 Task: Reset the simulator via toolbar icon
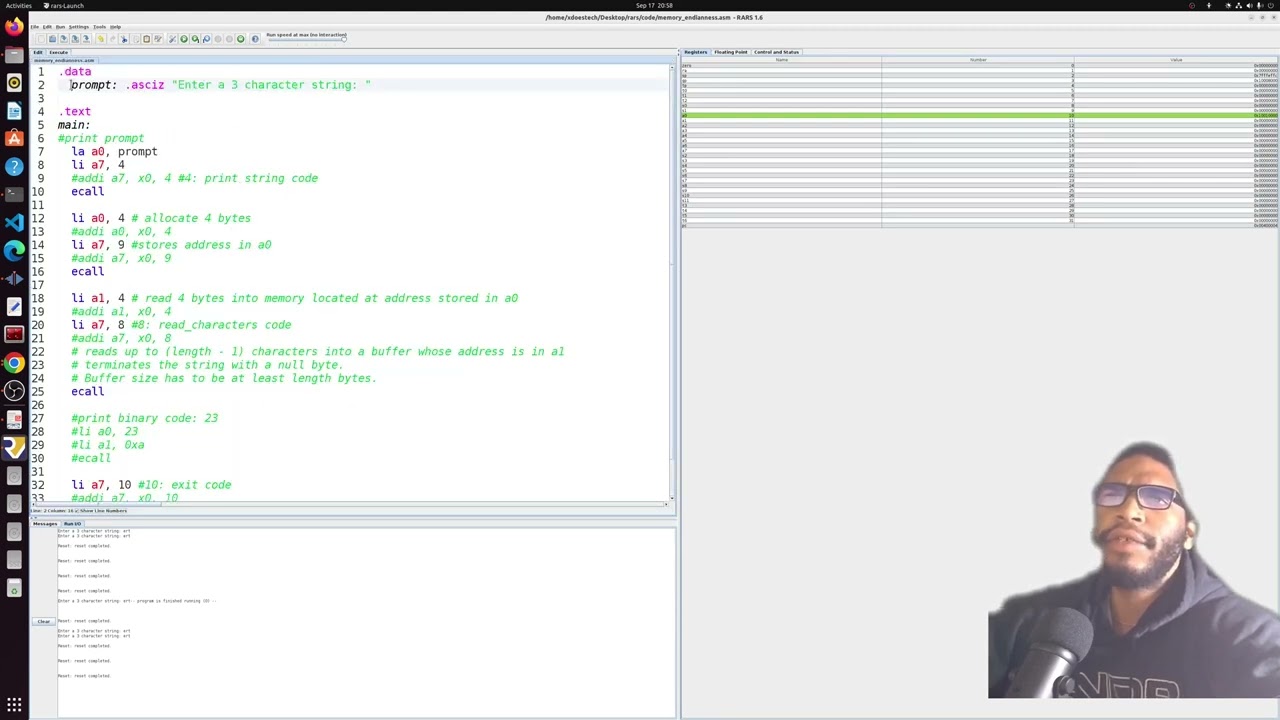tap(241, 39)
